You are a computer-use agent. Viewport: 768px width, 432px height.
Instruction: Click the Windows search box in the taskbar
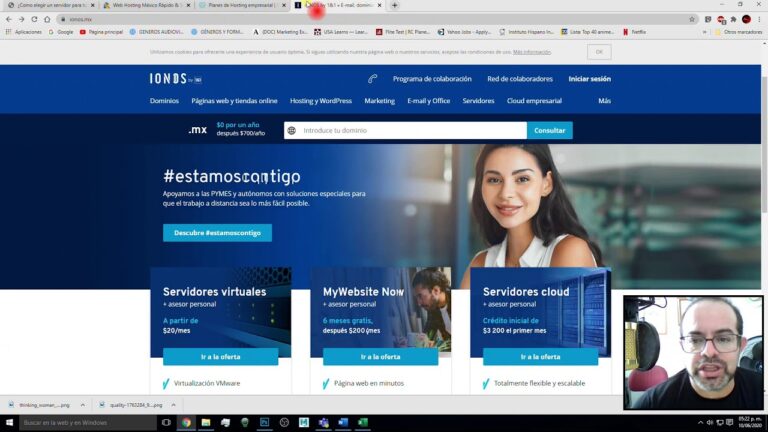click(x=88, y=423)
